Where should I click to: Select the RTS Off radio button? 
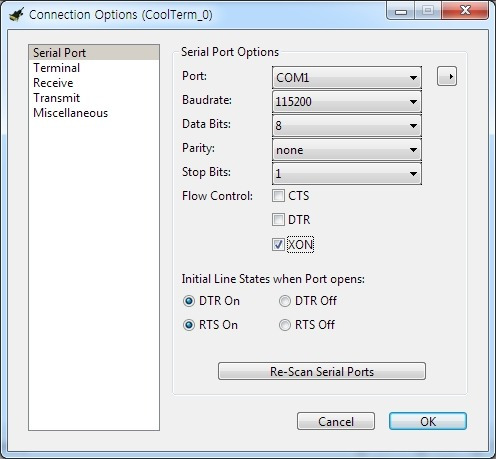pos(285,325)
